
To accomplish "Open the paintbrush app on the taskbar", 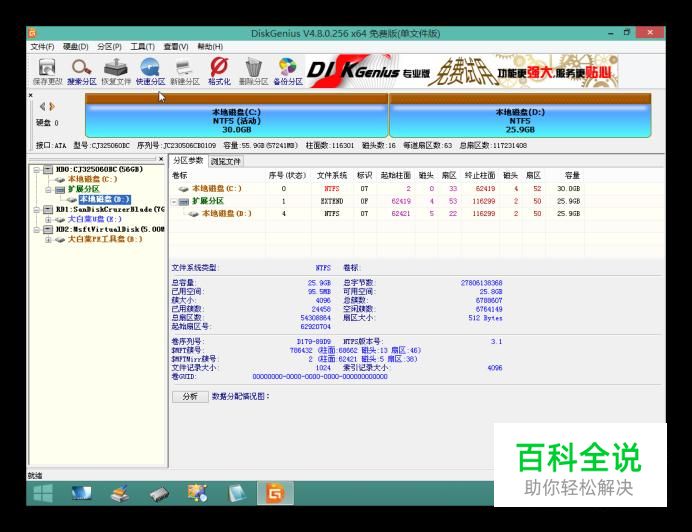I will coord(120,493).
